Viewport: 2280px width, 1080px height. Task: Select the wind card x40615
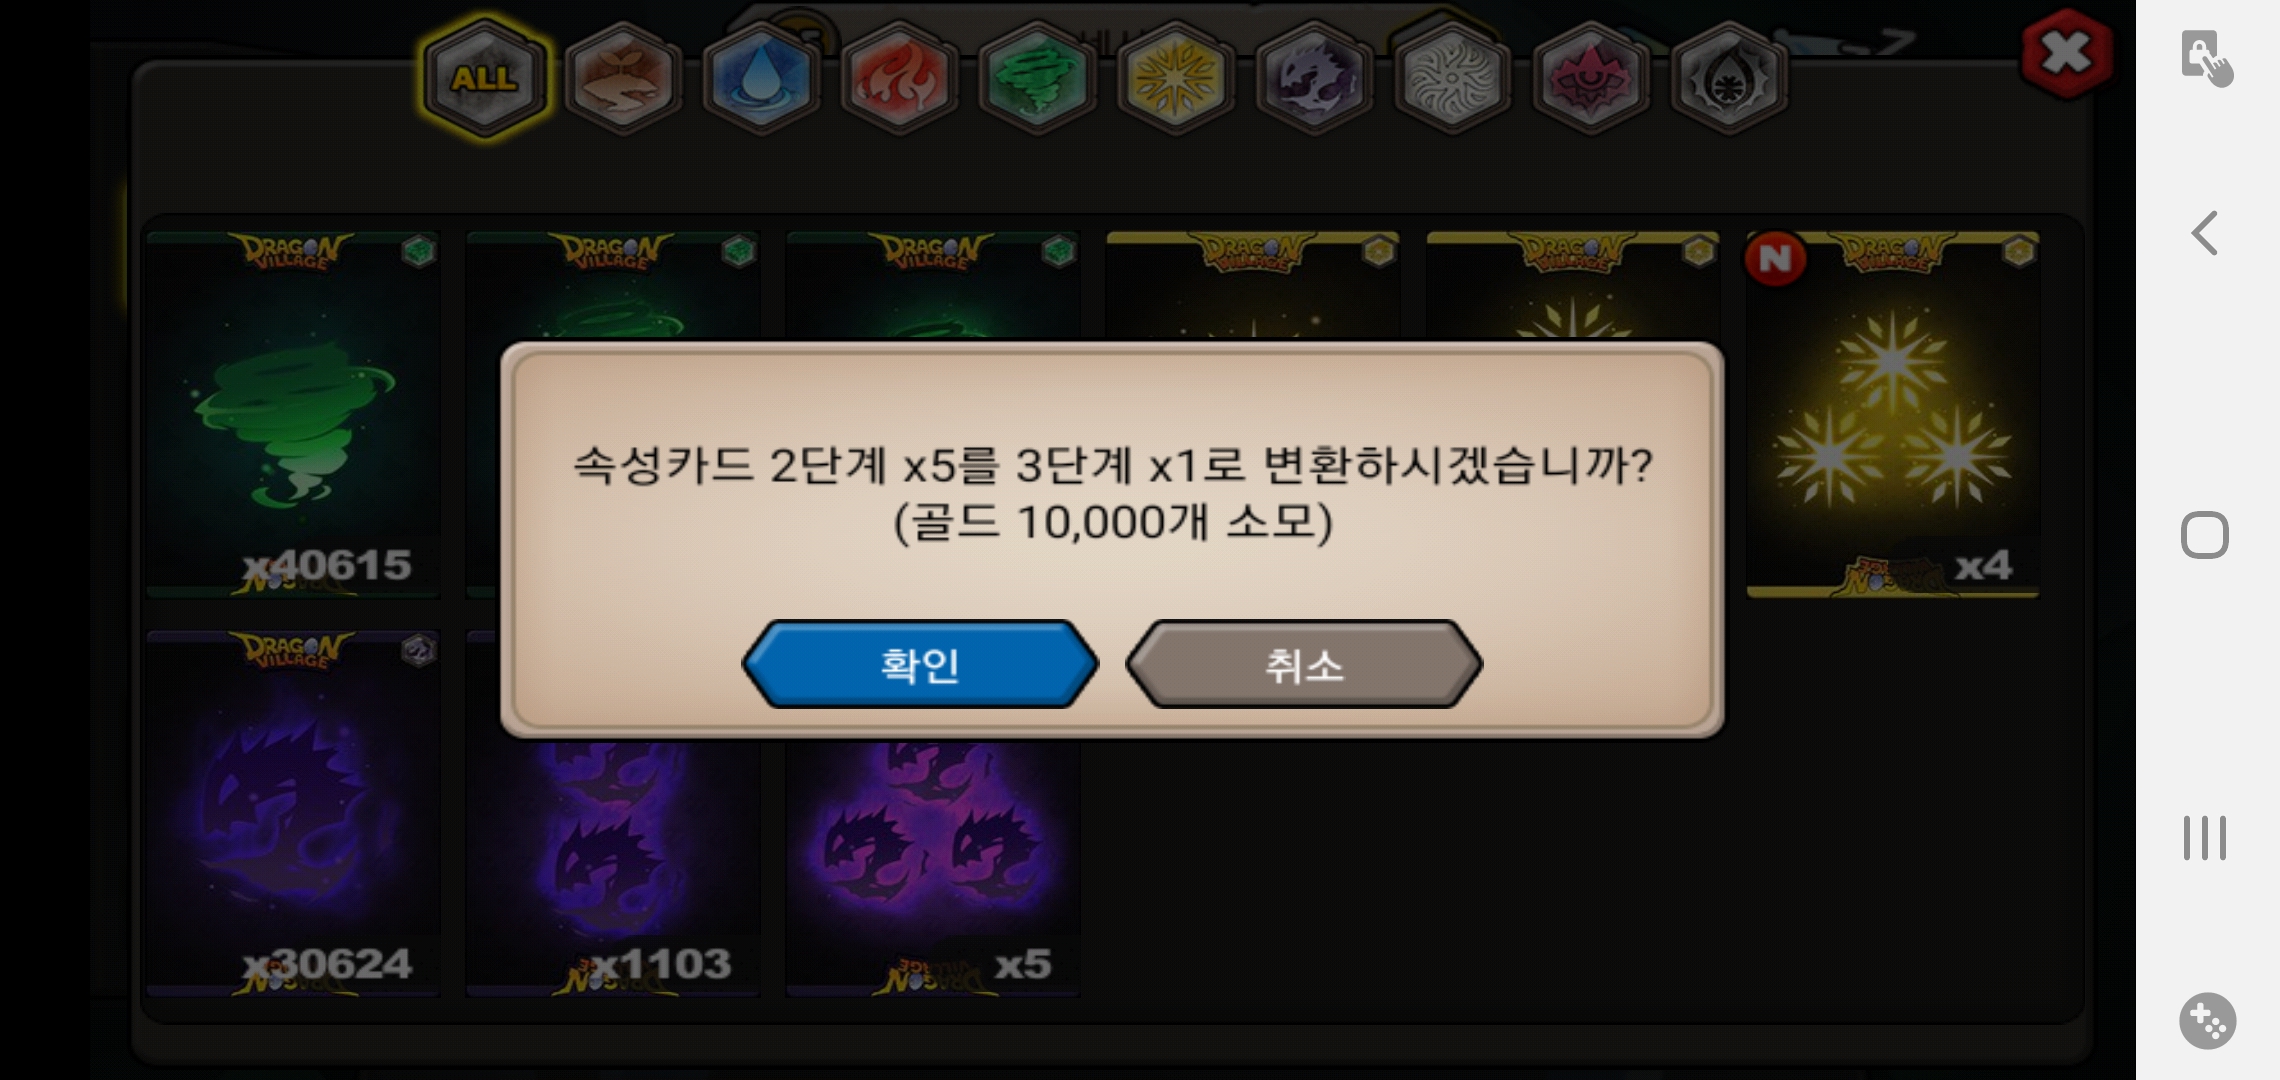tap(293, 415)
